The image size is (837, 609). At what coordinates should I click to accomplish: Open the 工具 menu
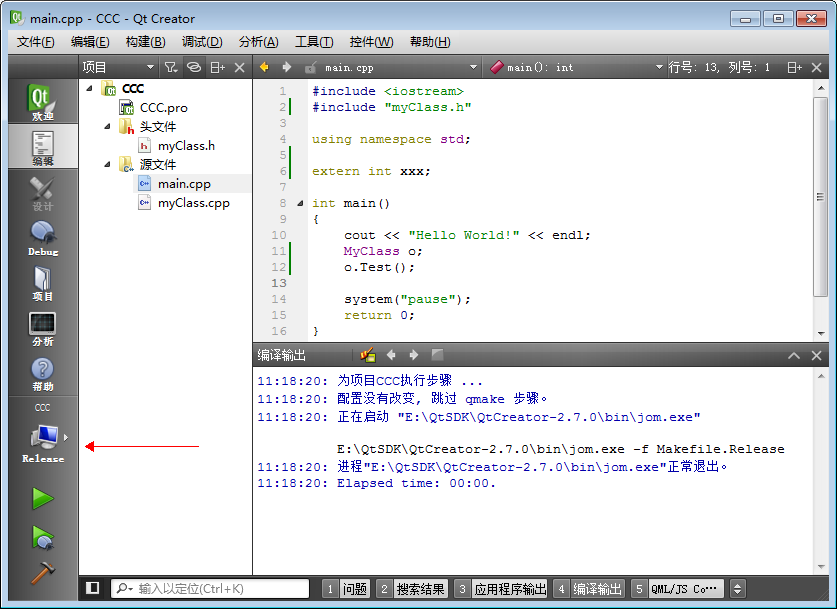[313, 42]
